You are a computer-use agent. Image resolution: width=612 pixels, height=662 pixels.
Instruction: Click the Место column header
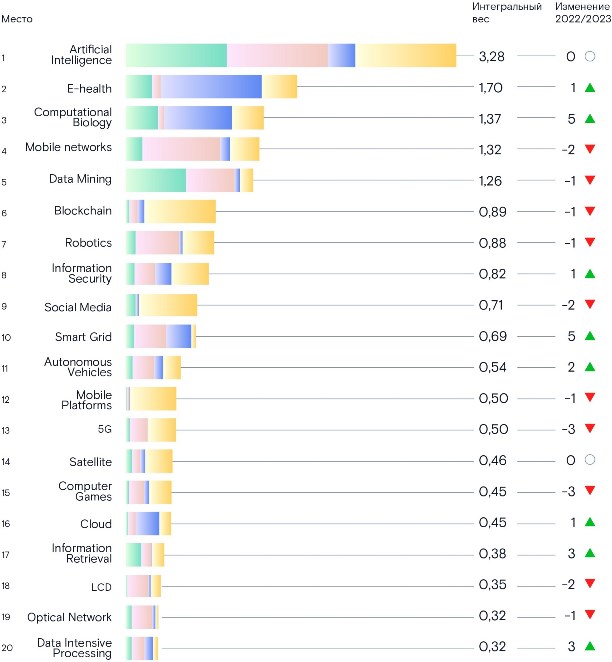pyautogui.click(x=17, y=19)
